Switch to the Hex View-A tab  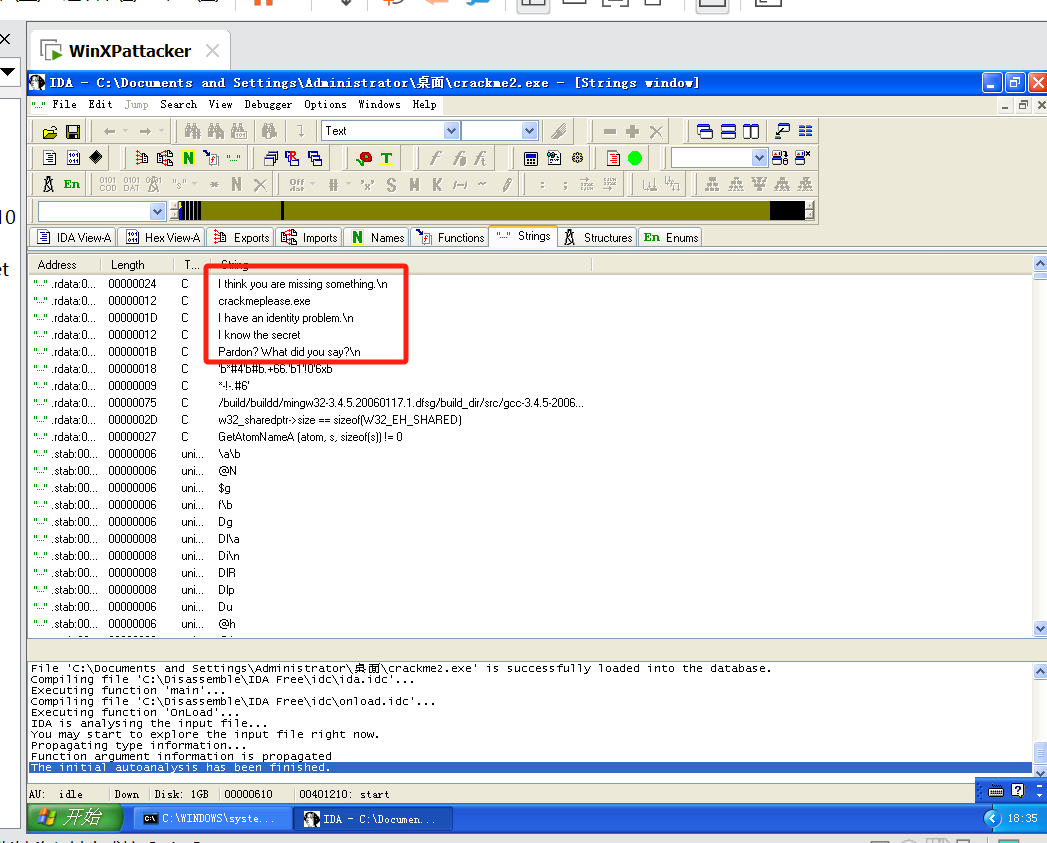(x=162, y=237)
